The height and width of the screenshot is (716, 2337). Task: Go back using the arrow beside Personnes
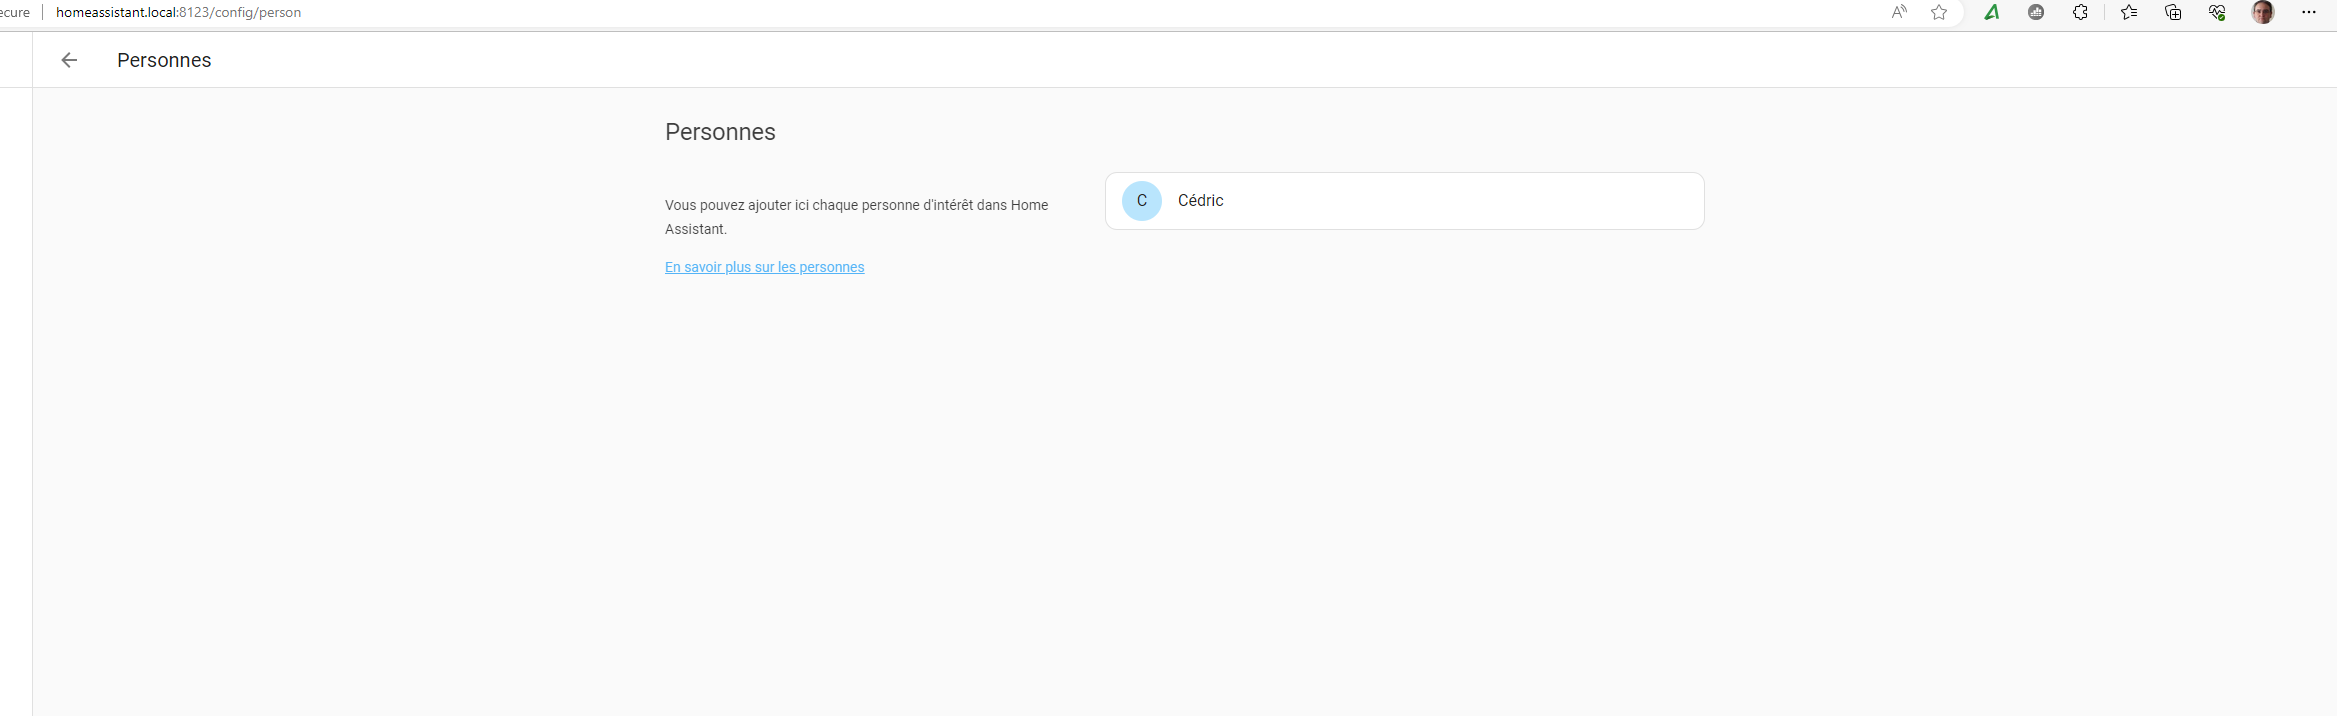click(69, 60)
